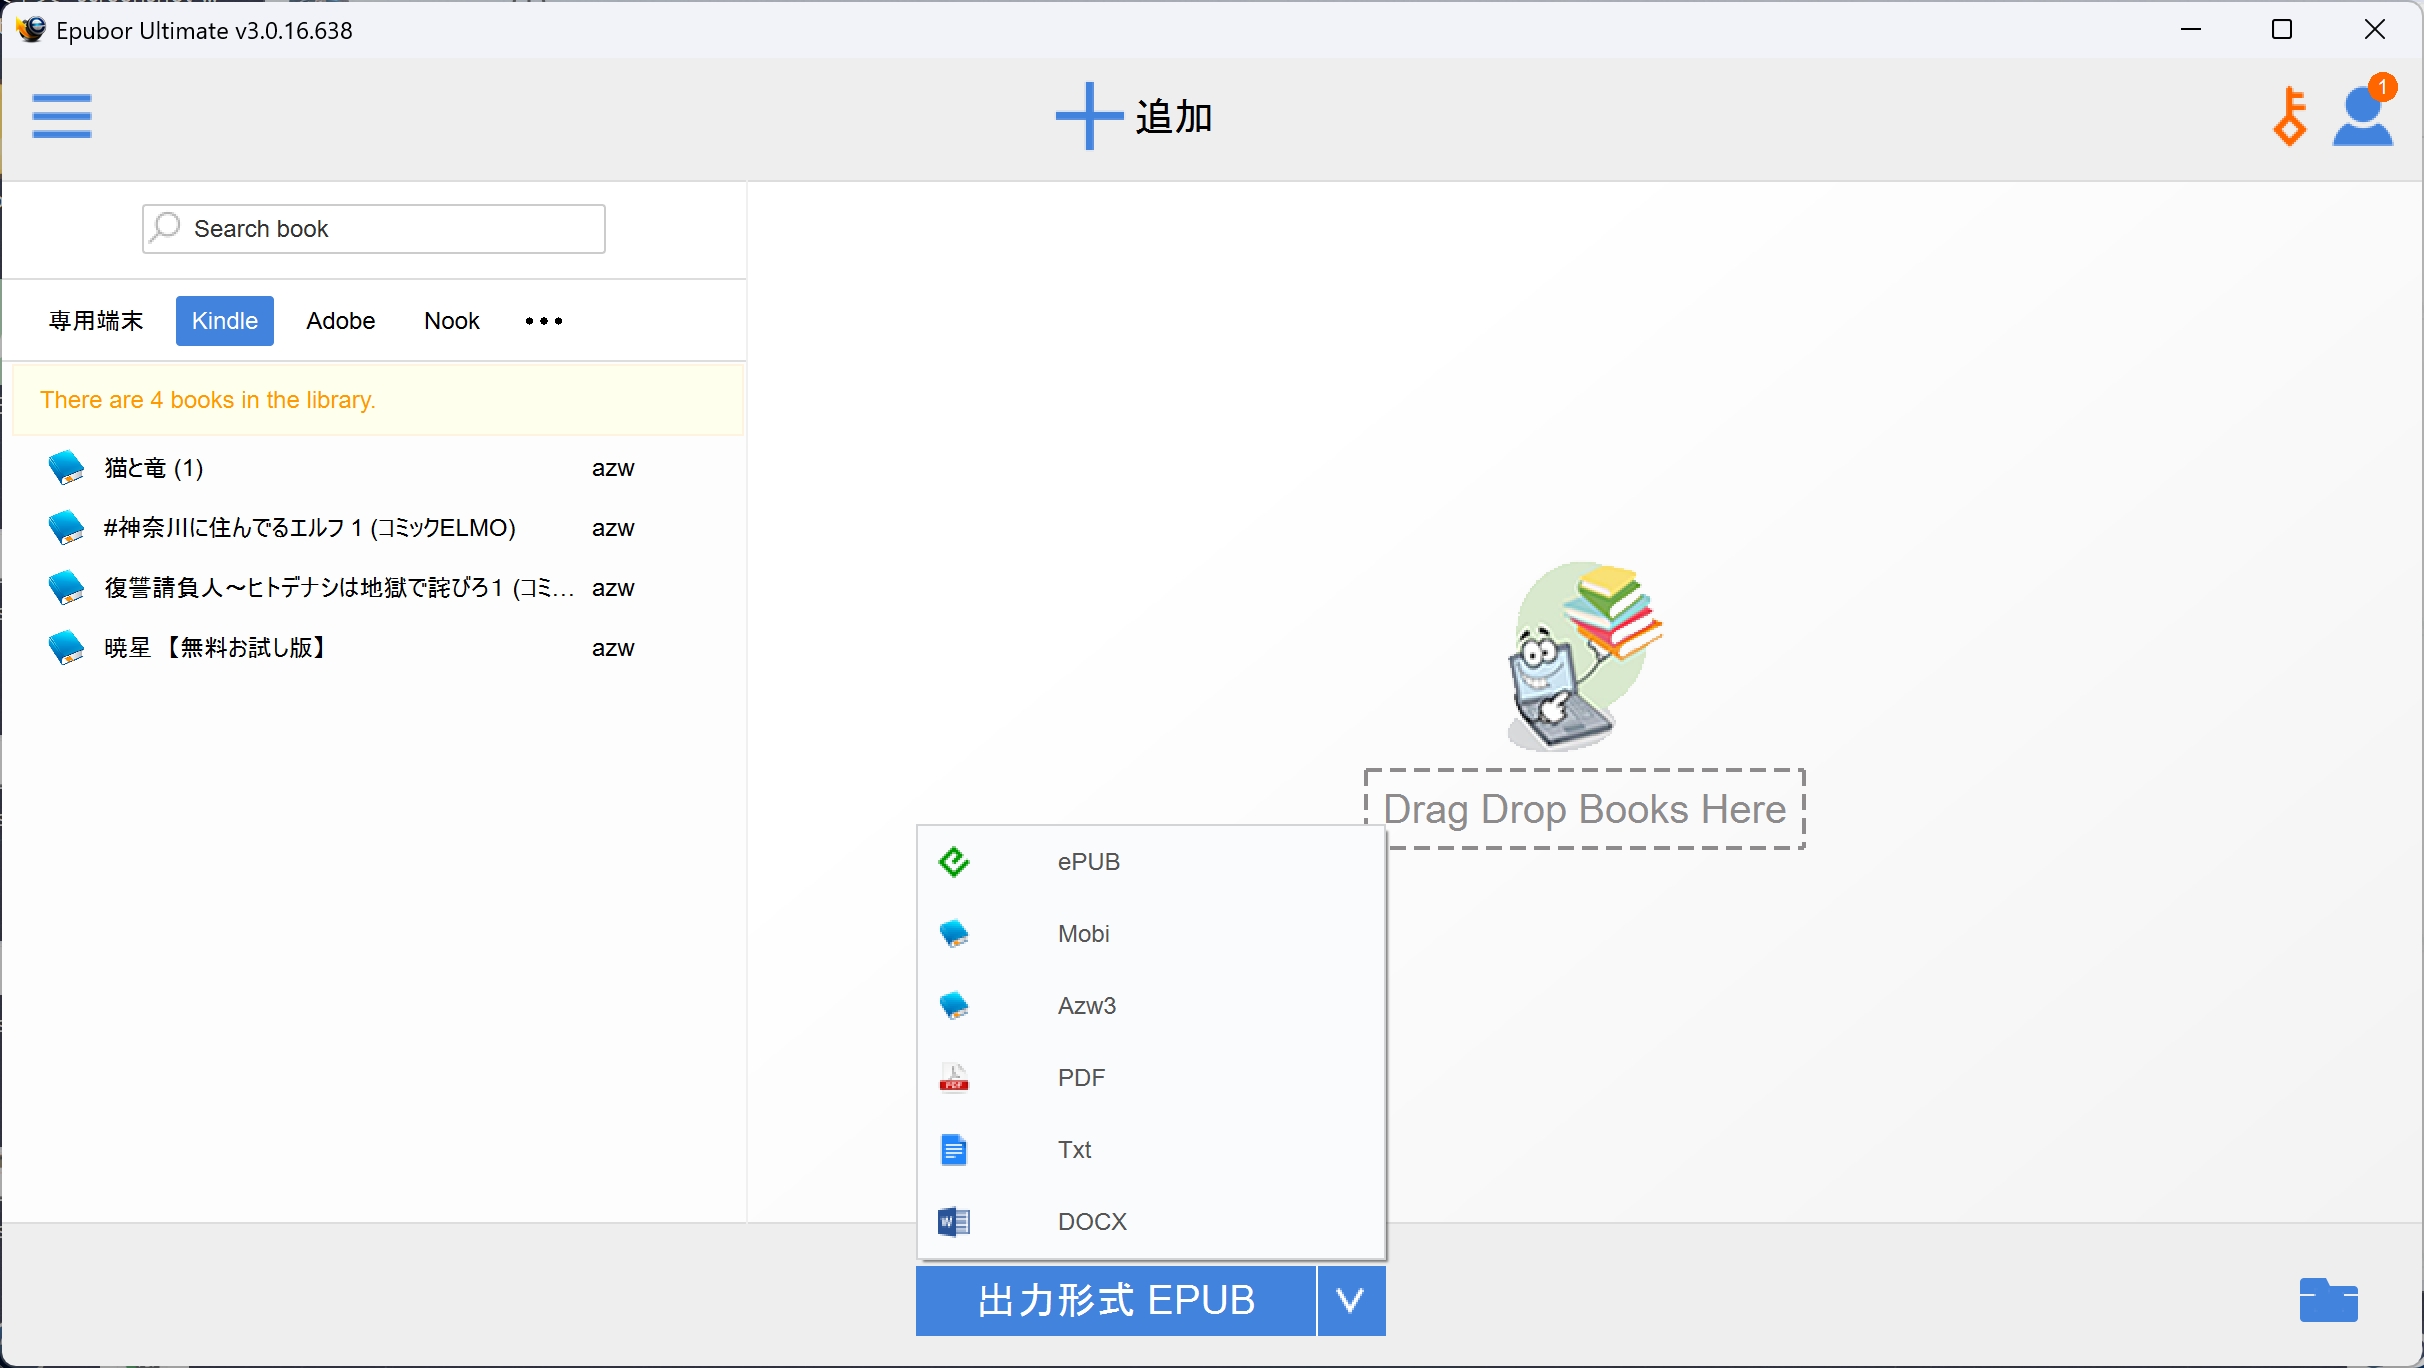The width and height of the screenshot is (2424, 1368).
Task: Open the hamburger menu
Action: 62,116
